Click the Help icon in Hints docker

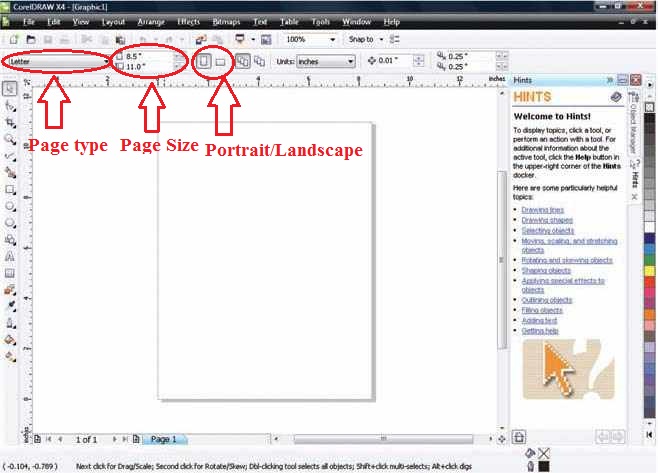[x=616, y=97]
